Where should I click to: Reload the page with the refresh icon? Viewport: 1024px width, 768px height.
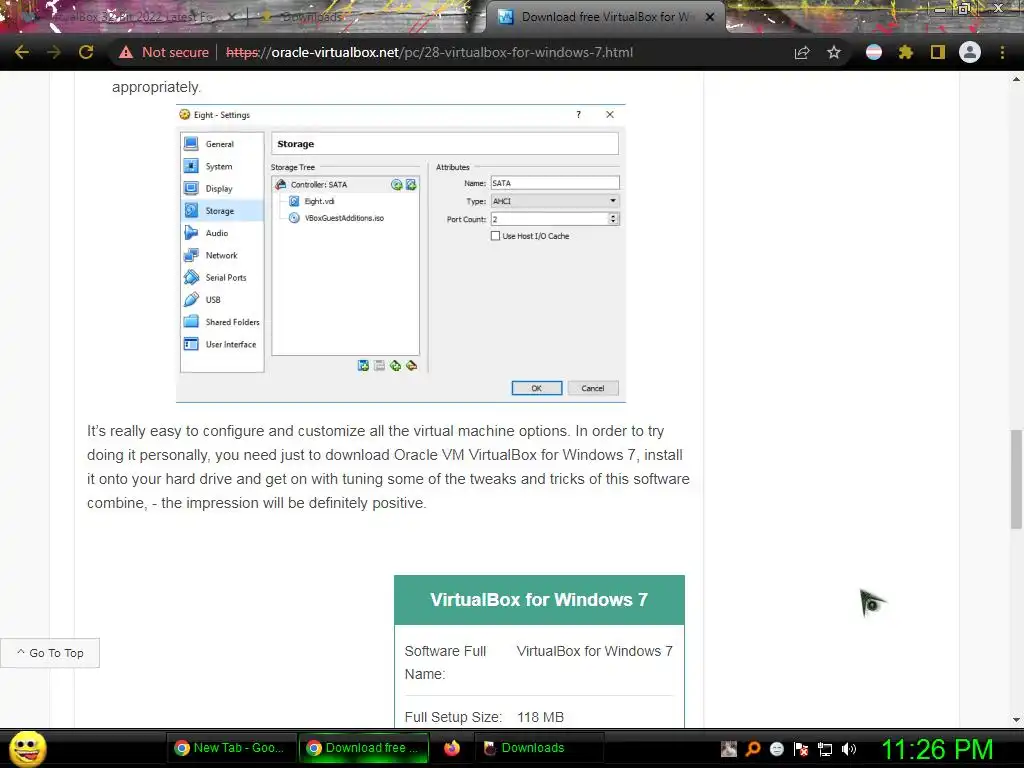click(86, 52)
